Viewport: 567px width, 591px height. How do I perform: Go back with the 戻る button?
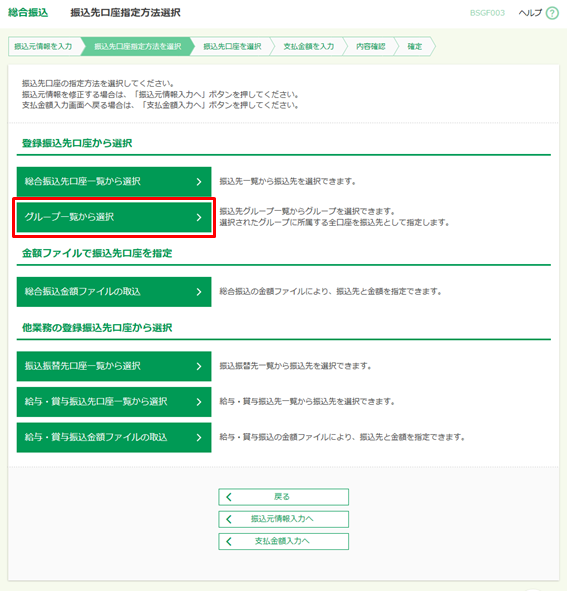pyautogui.click(x=284, y=497)
